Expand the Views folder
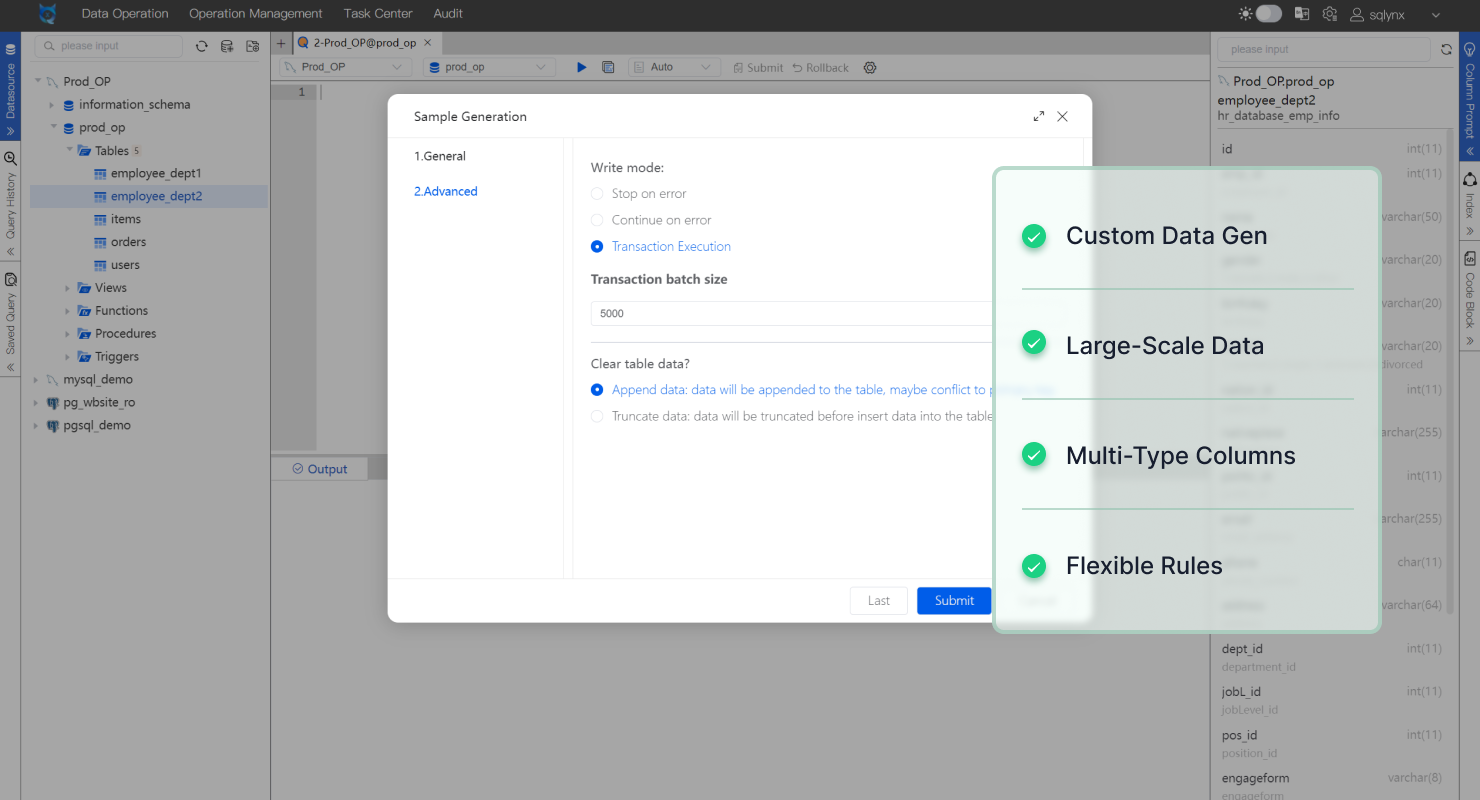The height and width of the screenshot is (800, 1480). point(68,288)
